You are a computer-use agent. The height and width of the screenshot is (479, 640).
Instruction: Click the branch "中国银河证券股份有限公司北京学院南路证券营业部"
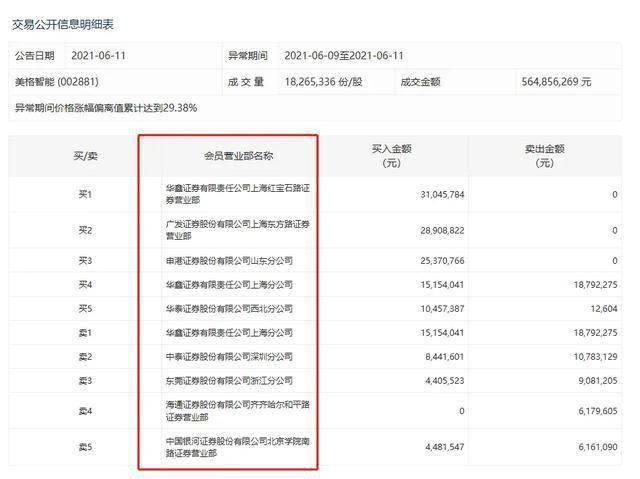coord(238,447)
